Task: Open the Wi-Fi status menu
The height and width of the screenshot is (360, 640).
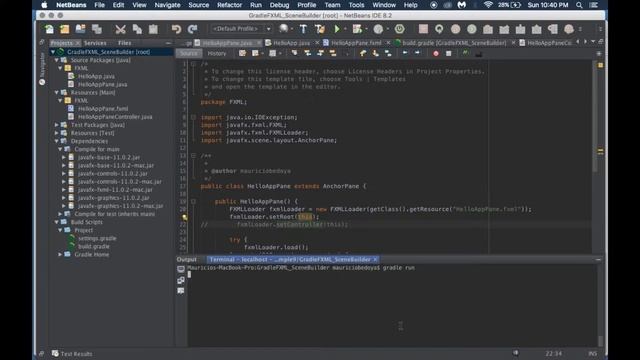Action: 488,5
